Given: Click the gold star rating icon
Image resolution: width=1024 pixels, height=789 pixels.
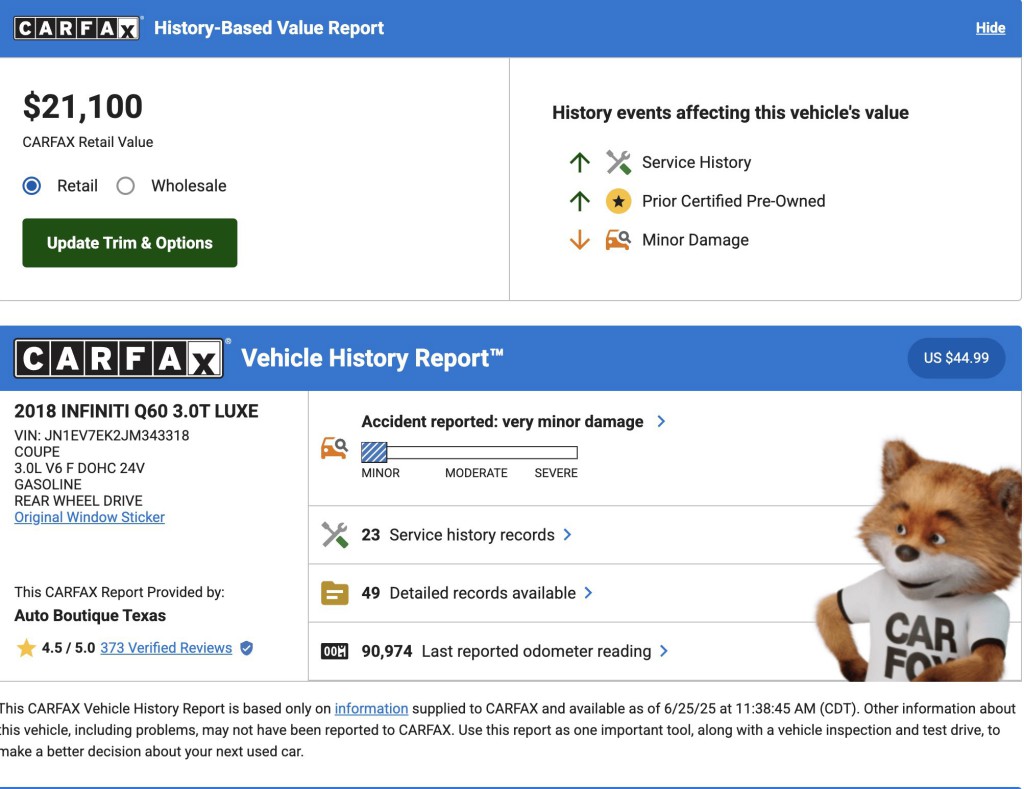Looking at the screenshot, I should pos(26,648).
